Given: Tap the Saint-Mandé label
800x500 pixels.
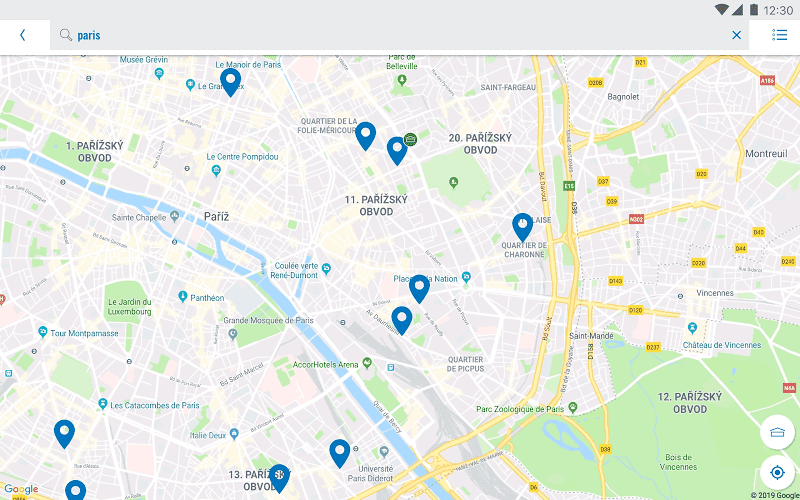Looking at the screenshot, I should pos(591,336).
